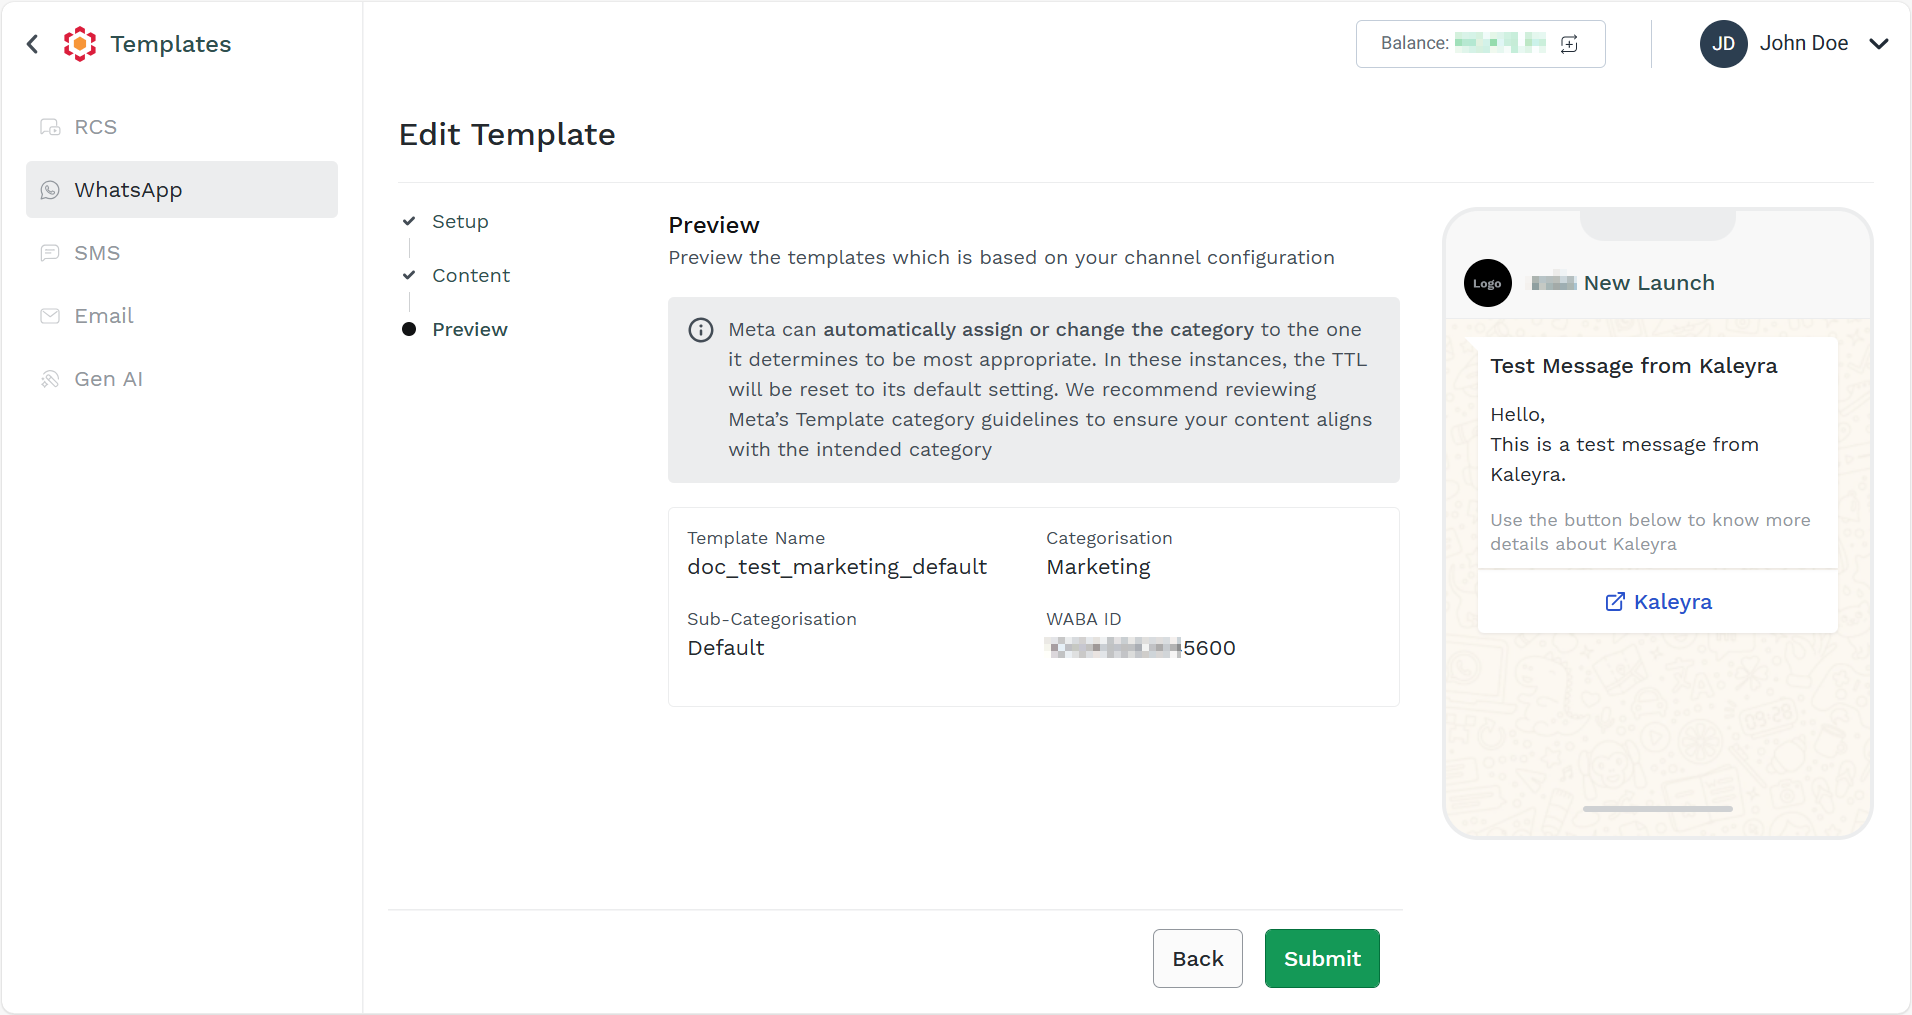Go to the Setup step

tap(460, 222)
